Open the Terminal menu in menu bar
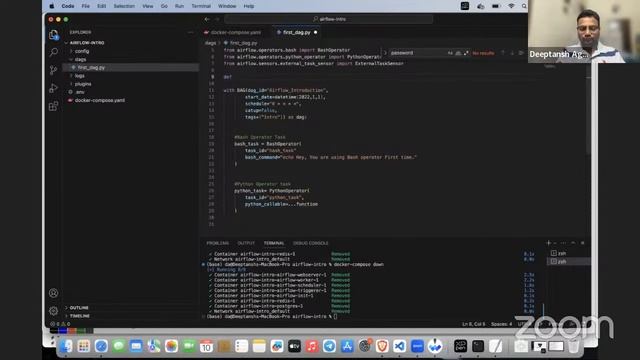640x360 pixels. [201, 6]
